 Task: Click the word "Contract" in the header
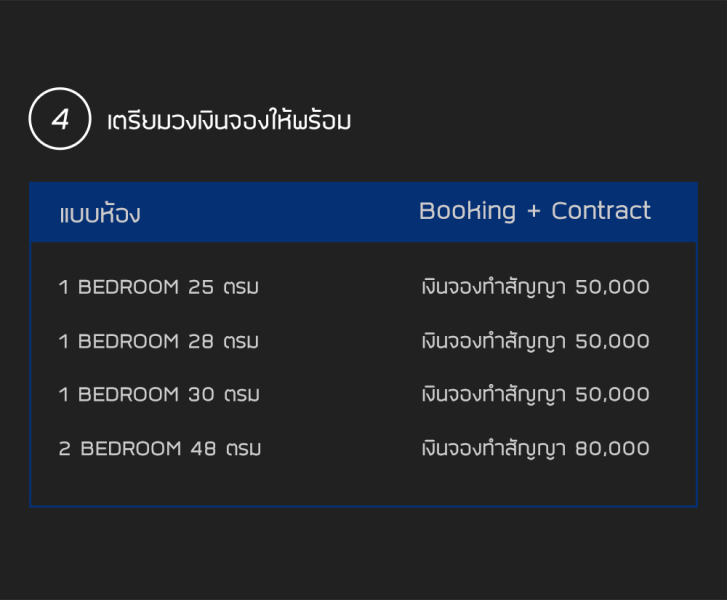601,211
